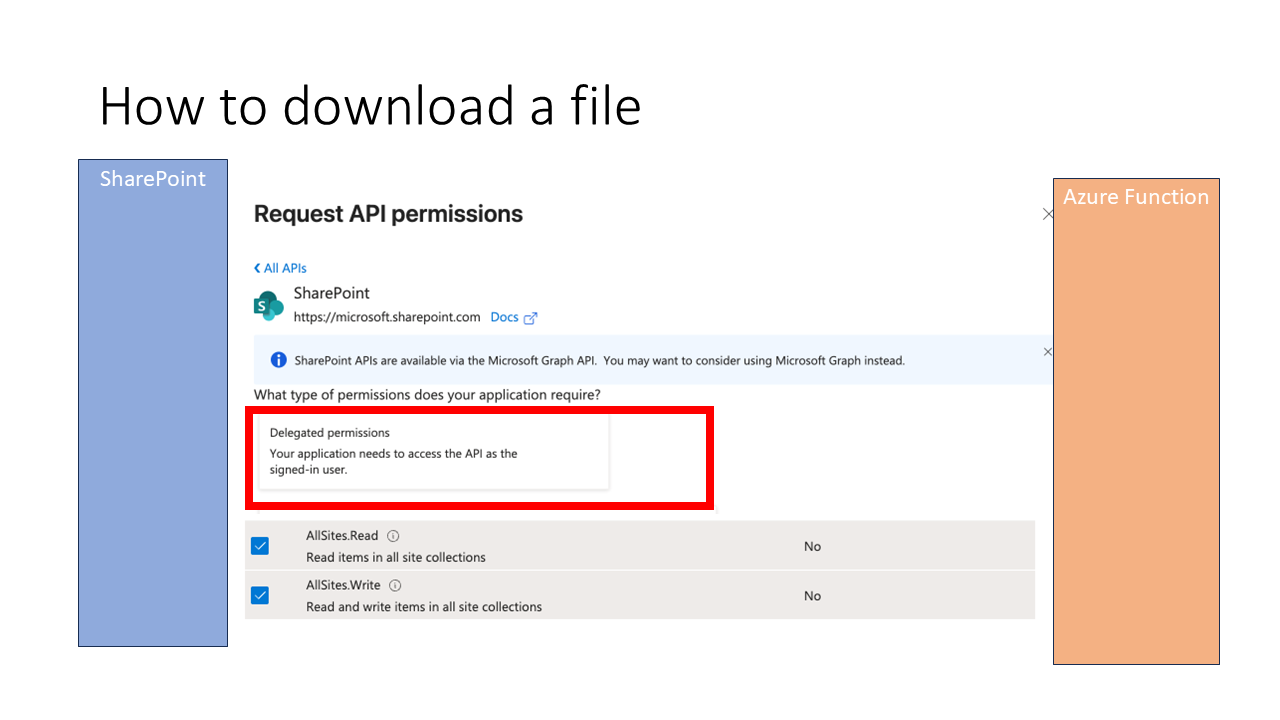The width and height of the screenshot is (1280, 720).
Task: Uncheck the AllSites.Read permission checkbox
Action: point(260,546)
